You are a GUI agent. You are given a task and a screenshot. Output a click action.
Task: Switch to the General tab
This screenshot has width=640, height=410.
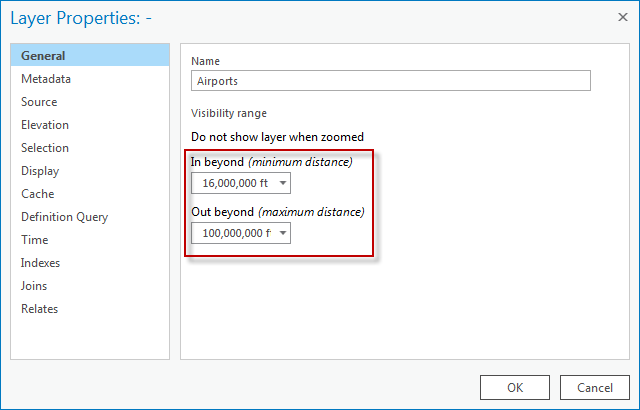coord(43,56)
